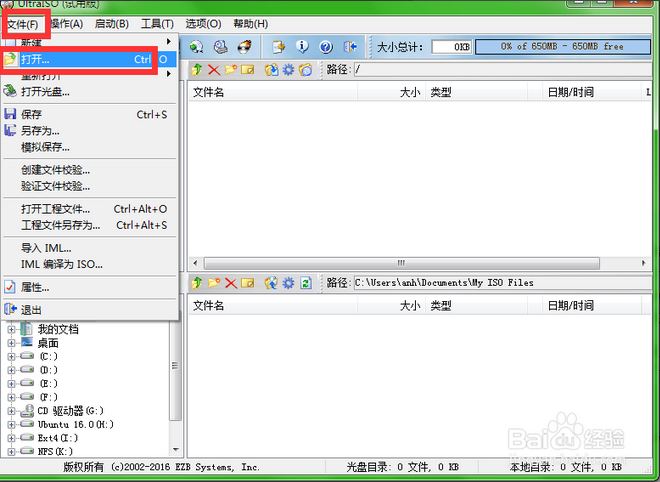Image resolution: width=660 pixels, height=482 pixels.
Task: Click the 大小总计 0KB field
Action: (452, 47)
